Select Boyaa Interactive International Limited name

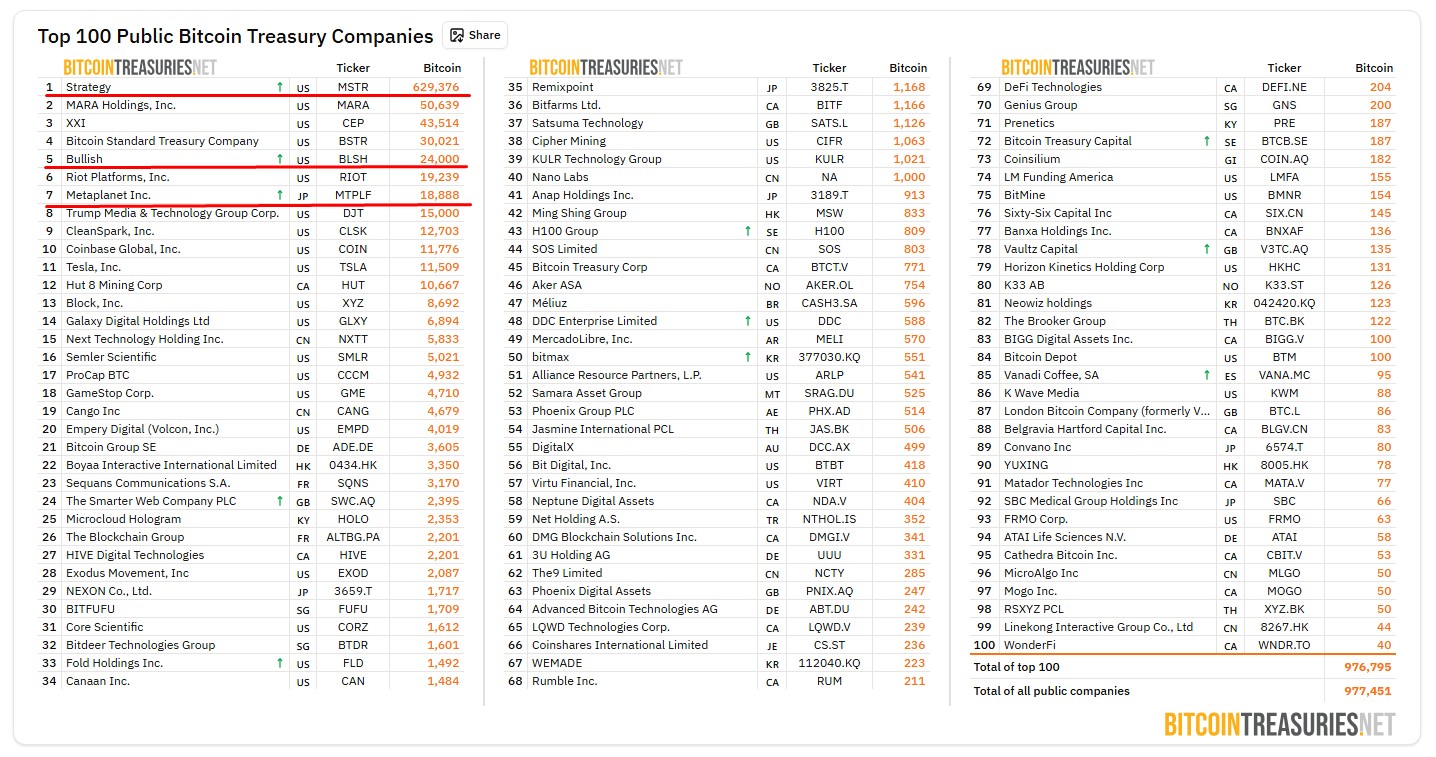[x=171, y=465]
